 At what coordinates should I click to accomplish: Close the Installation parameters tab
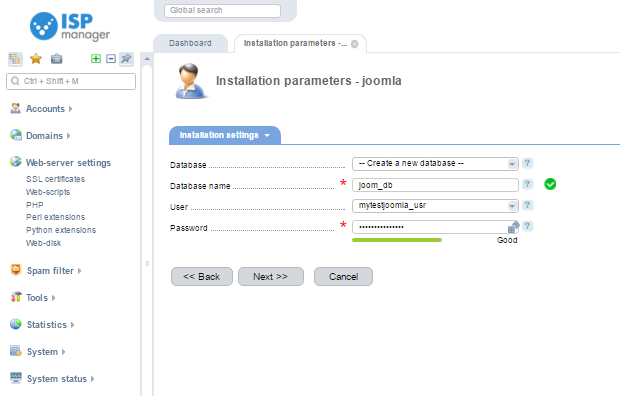[355, 44]
